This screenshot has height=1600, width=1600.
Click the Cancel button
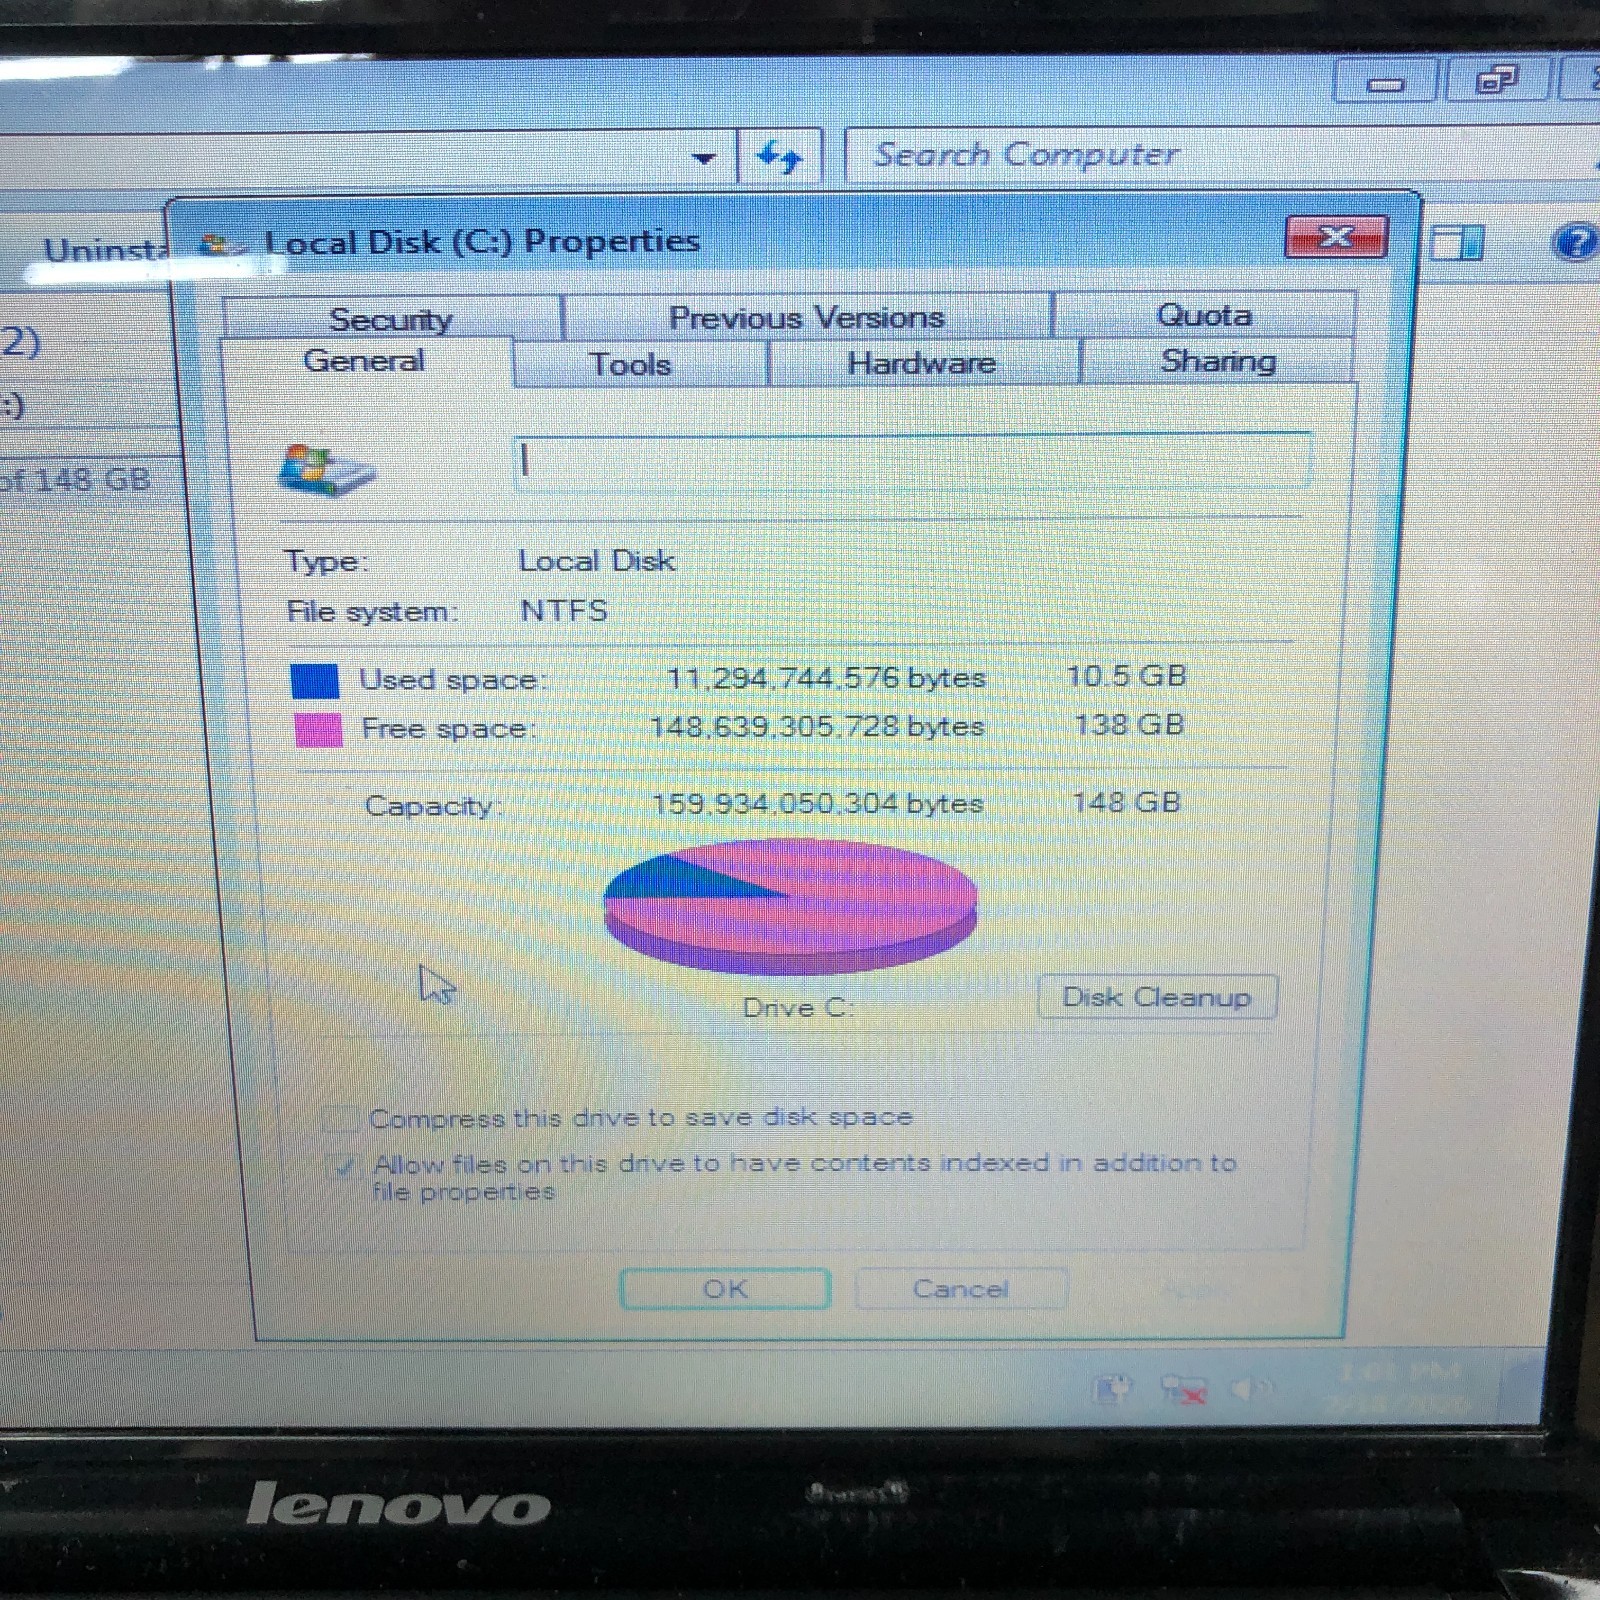coord(960,1288)
